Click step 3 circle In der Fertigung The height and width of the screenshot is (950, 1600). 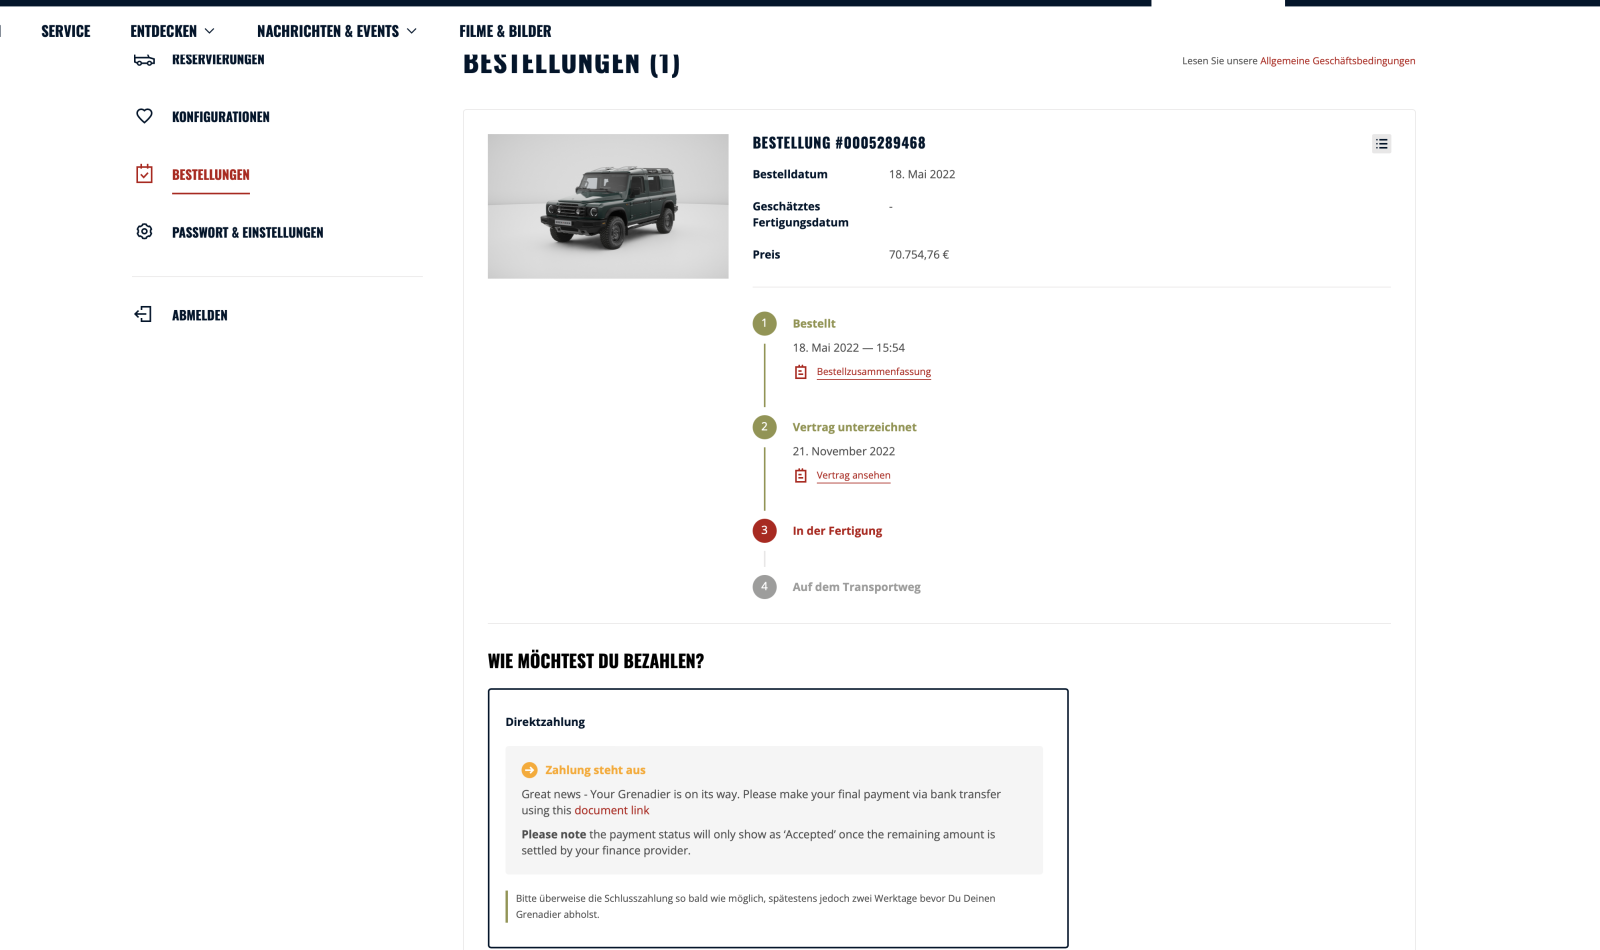[x=764, y=530]
